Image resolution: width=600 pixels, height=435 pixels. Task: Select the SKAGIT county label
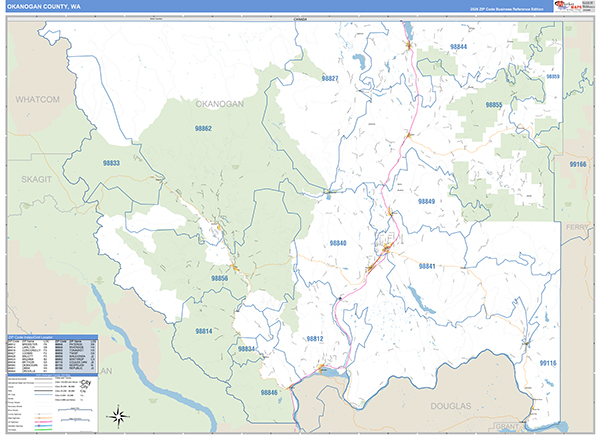(x=36, y=179)
